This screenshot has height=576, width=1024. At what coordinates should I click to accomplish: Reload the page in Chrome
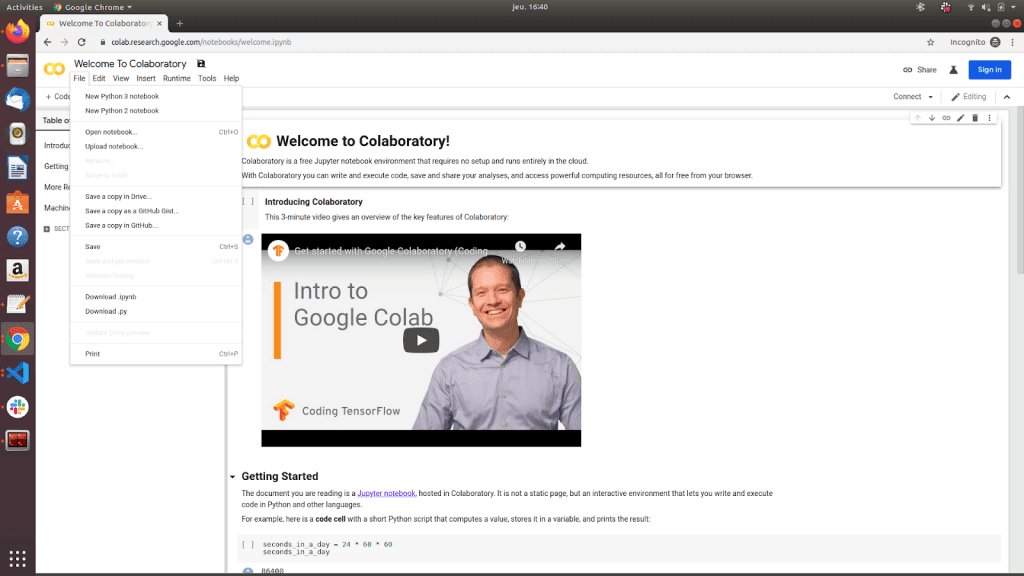82,42
